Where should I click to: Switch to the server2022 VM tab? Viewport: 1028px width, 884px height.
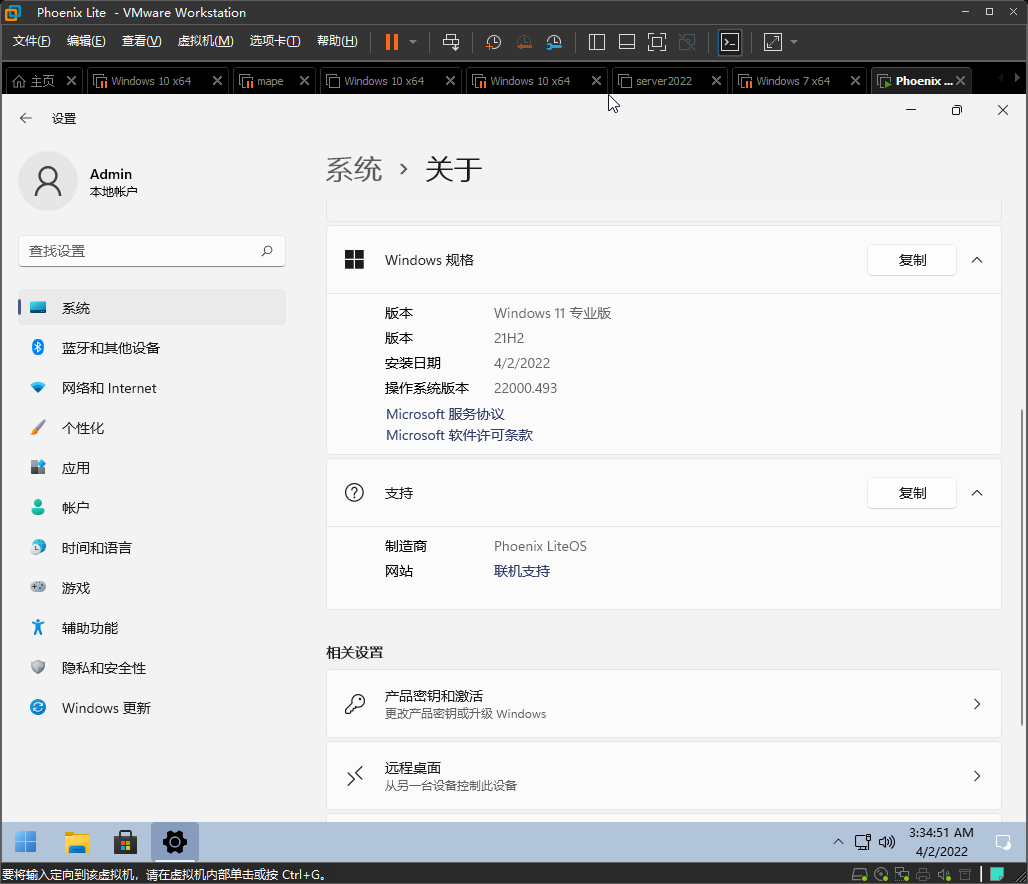coord(663,81)
